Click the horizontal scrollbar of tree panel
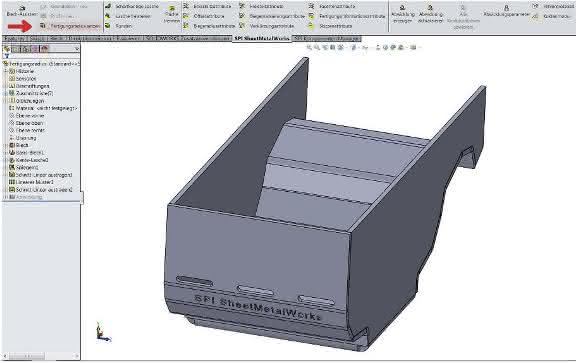Image resolution: width=580 pixels, height=363 pixels. [41, 356]
